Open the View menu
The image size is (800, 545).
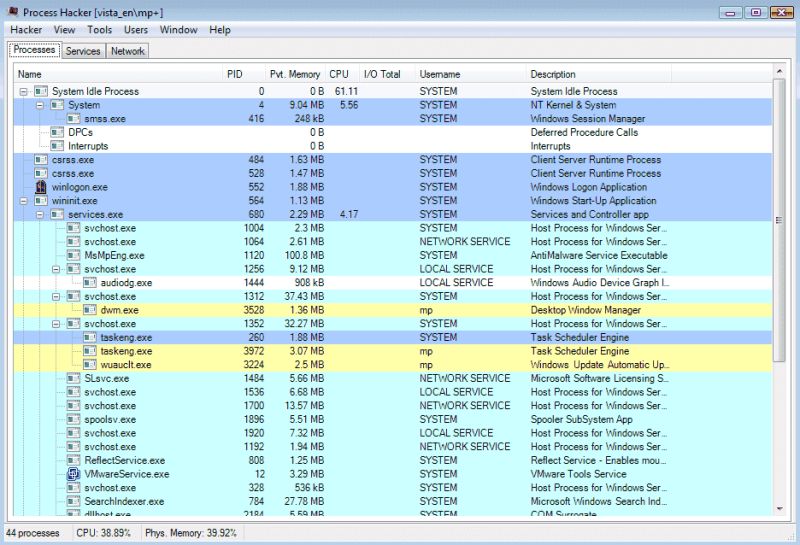point(64,30)
